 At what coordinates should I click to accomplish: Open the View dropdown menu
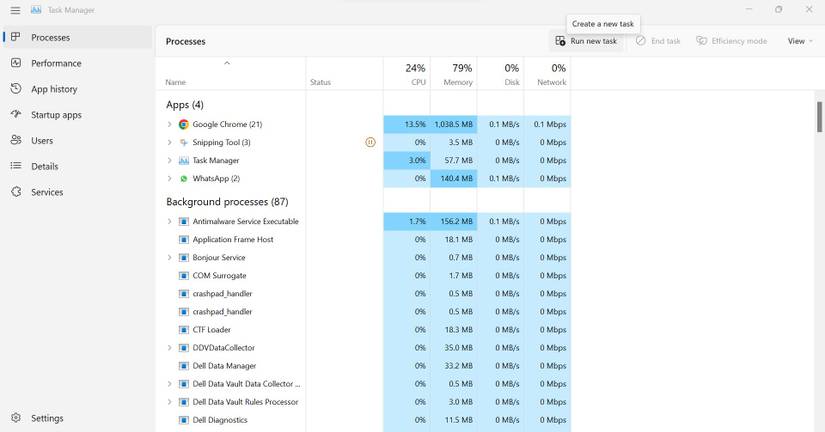800,41
